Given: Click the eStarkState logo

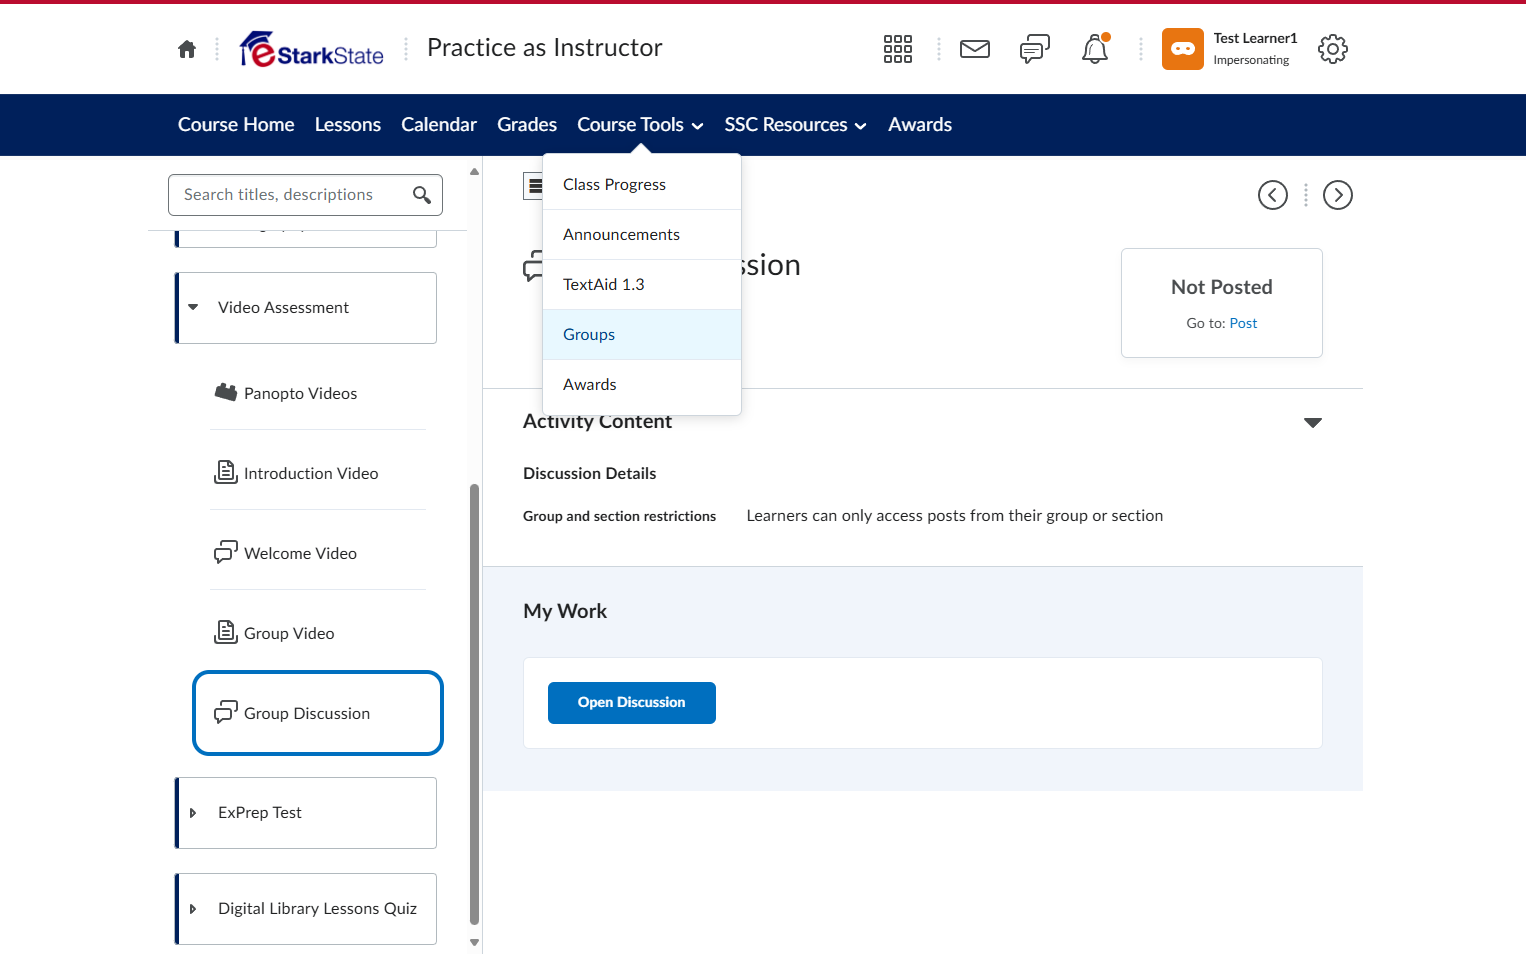Looking at the screenshot, I should (312, 49).
